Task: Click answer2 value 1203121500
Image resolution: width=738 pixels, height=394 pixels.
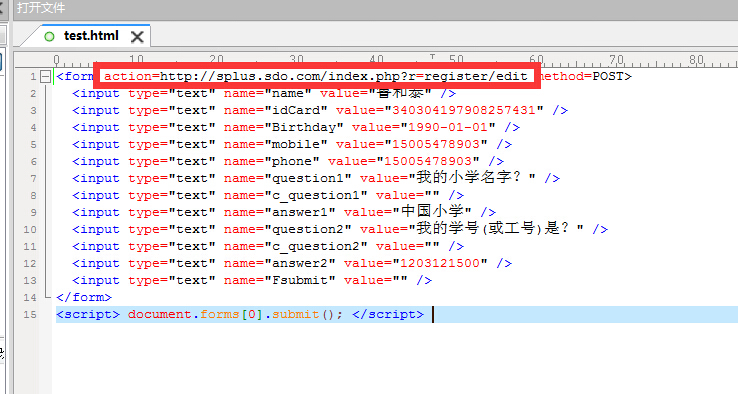Action: click(440, 263)
